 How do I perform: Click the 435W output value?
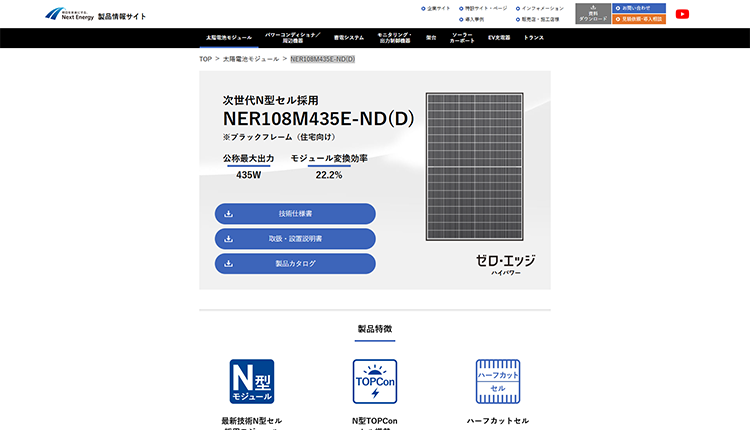point(249,175)
